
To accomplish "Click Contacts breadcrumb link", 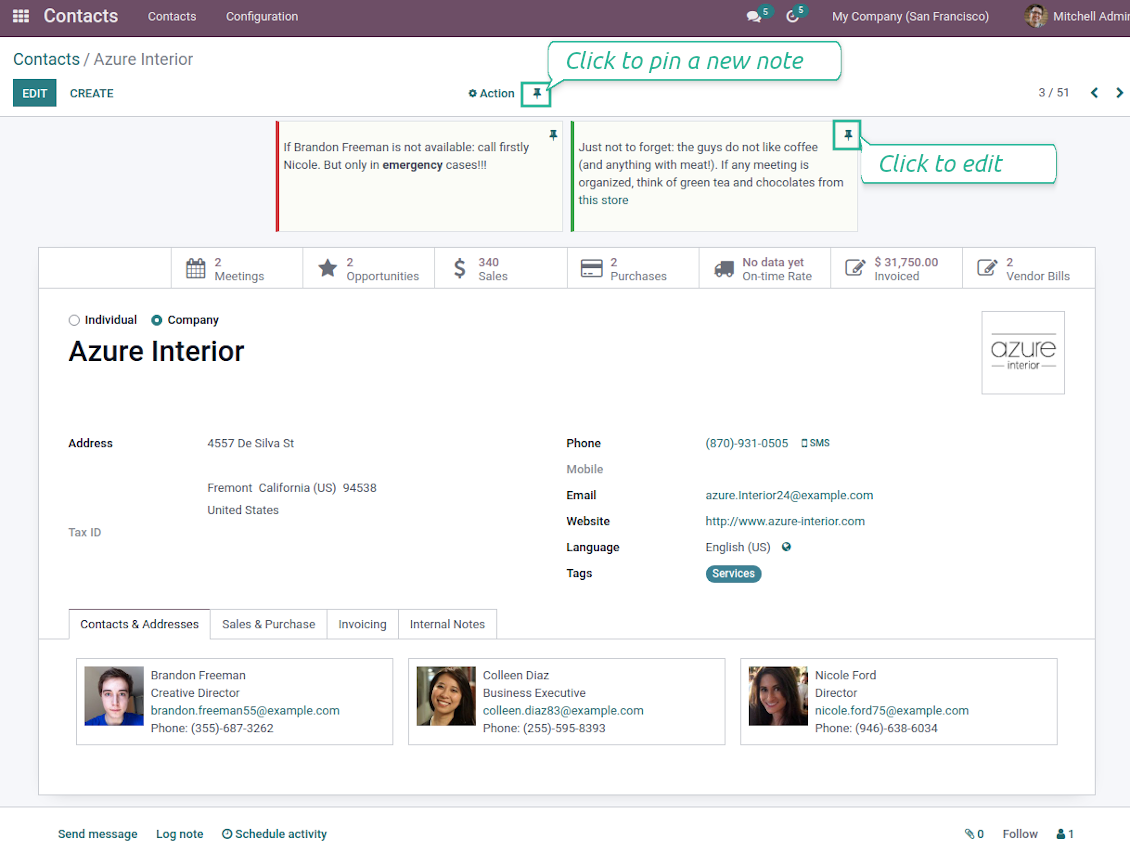I will [x=46, y=59].
